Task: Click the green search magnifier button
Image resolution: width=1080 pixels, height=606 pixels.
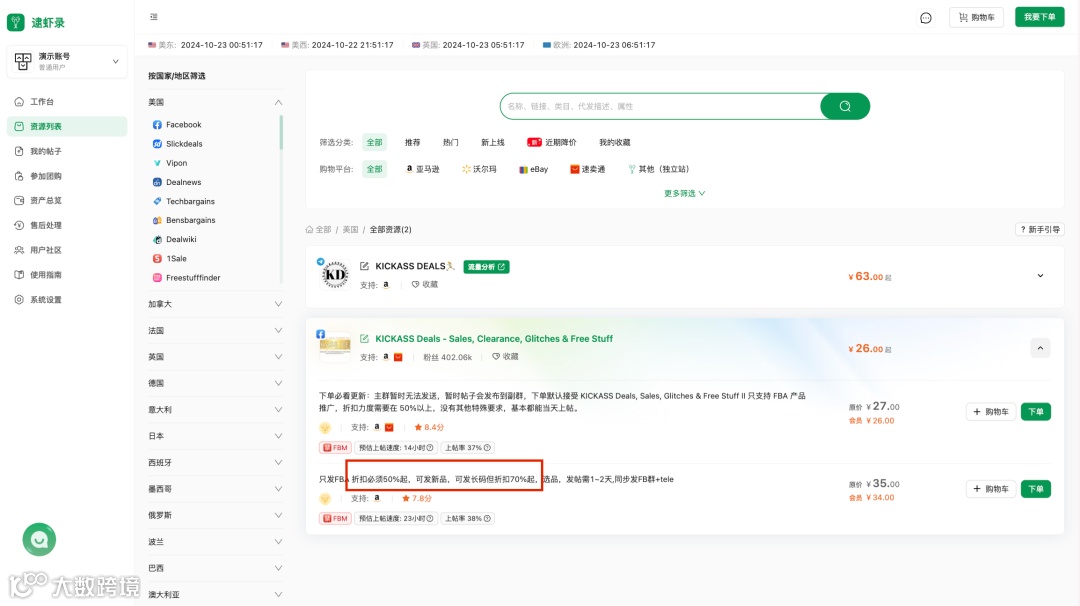Action: 845,106
